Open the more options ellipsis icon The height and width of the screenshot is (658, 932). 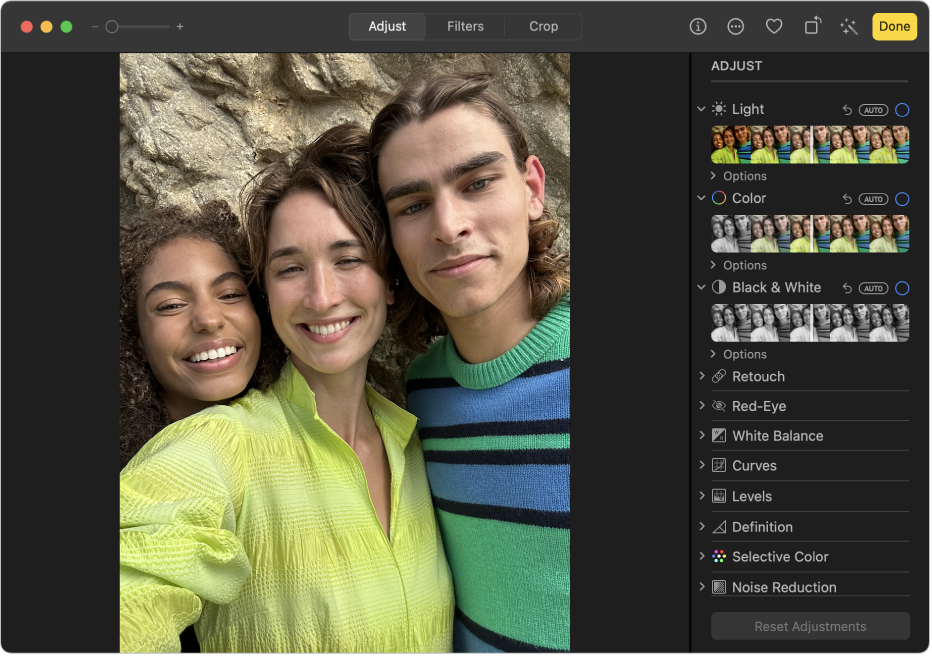pos(736,26)
